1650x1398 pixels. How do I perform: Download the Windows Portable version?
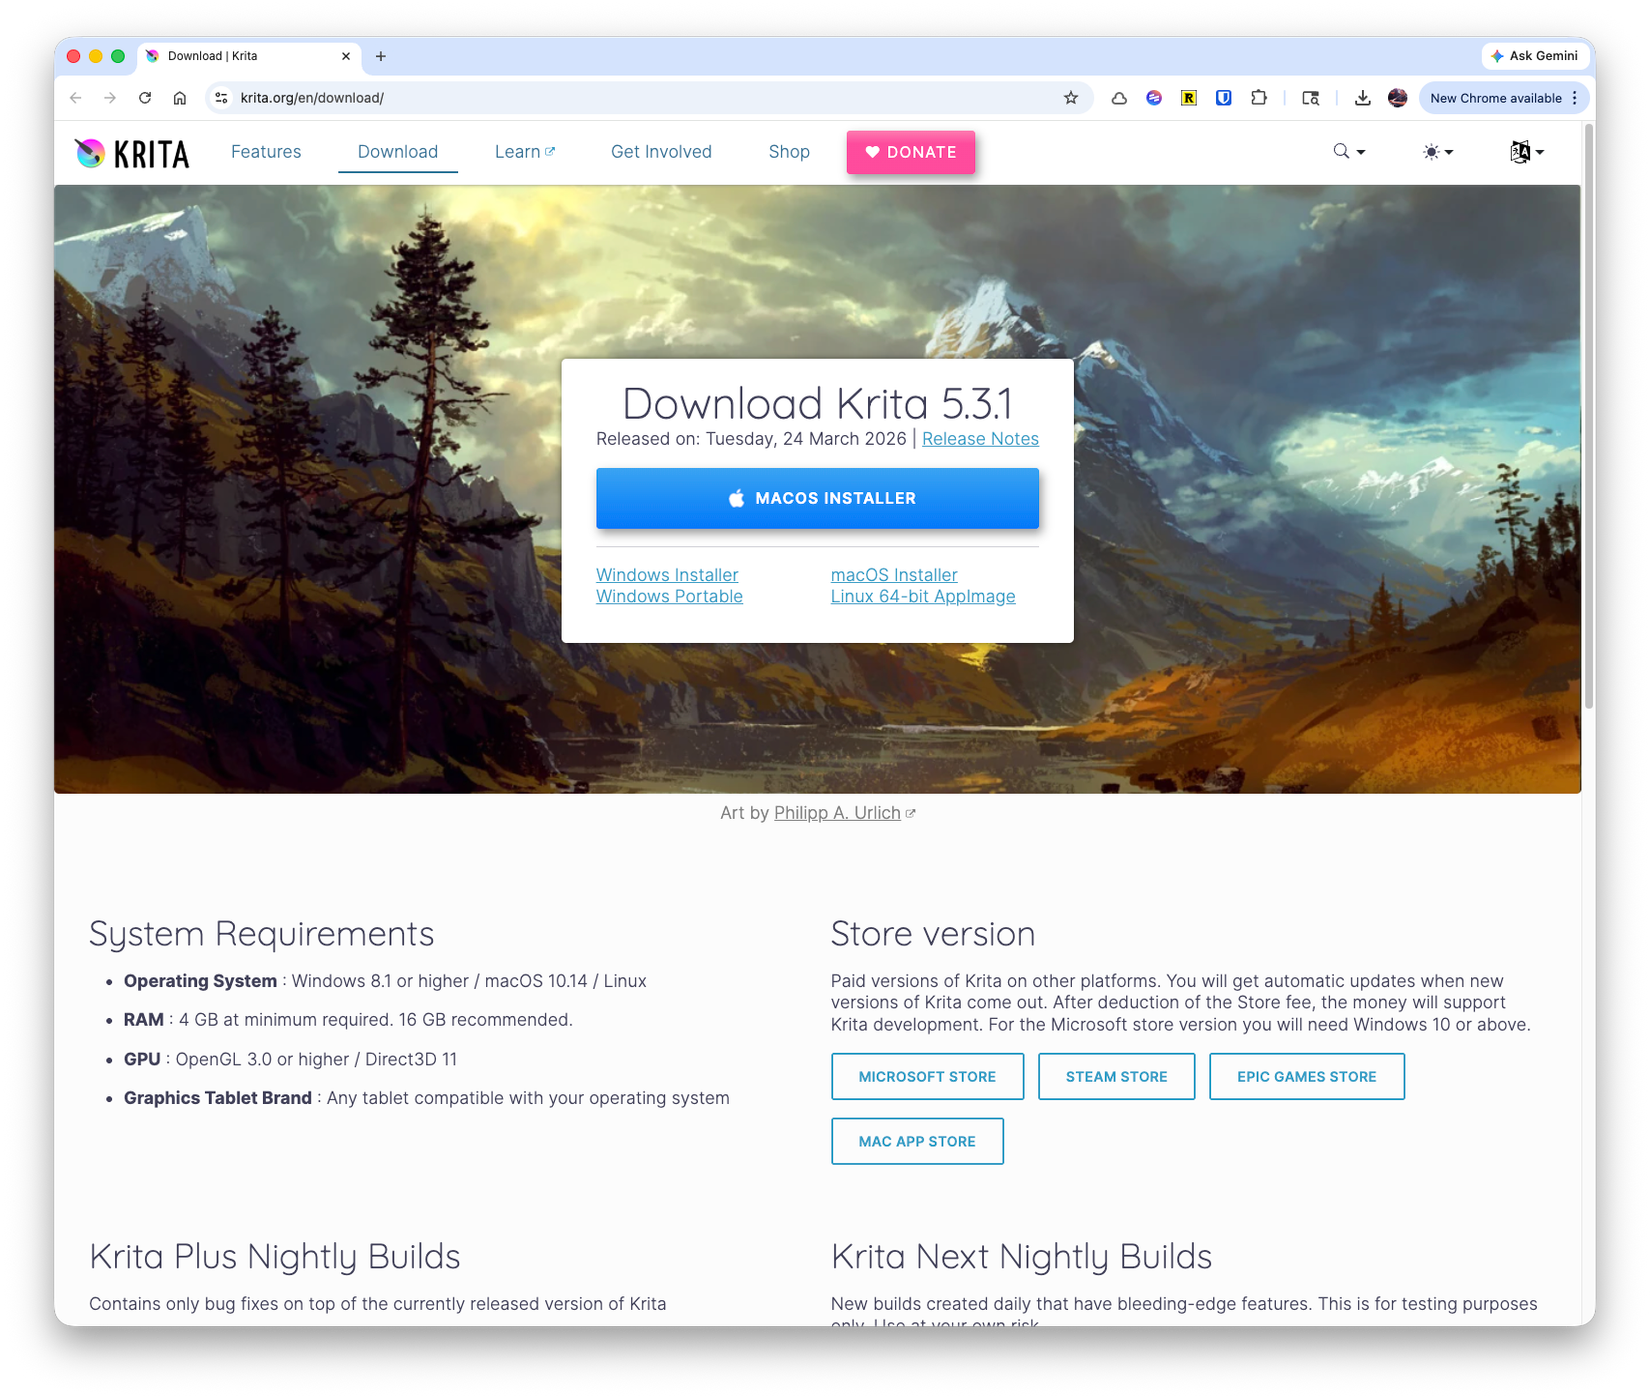click(669, 596)
